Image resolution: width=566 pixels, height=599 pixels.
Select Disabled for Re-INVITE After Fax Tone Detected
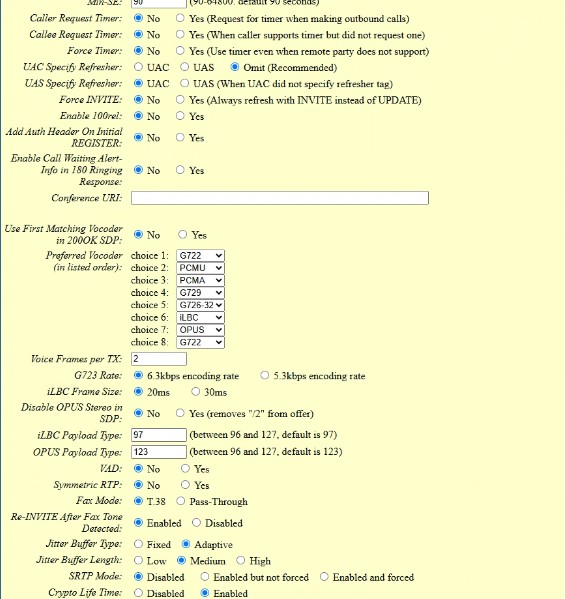(x=196, y=522)
